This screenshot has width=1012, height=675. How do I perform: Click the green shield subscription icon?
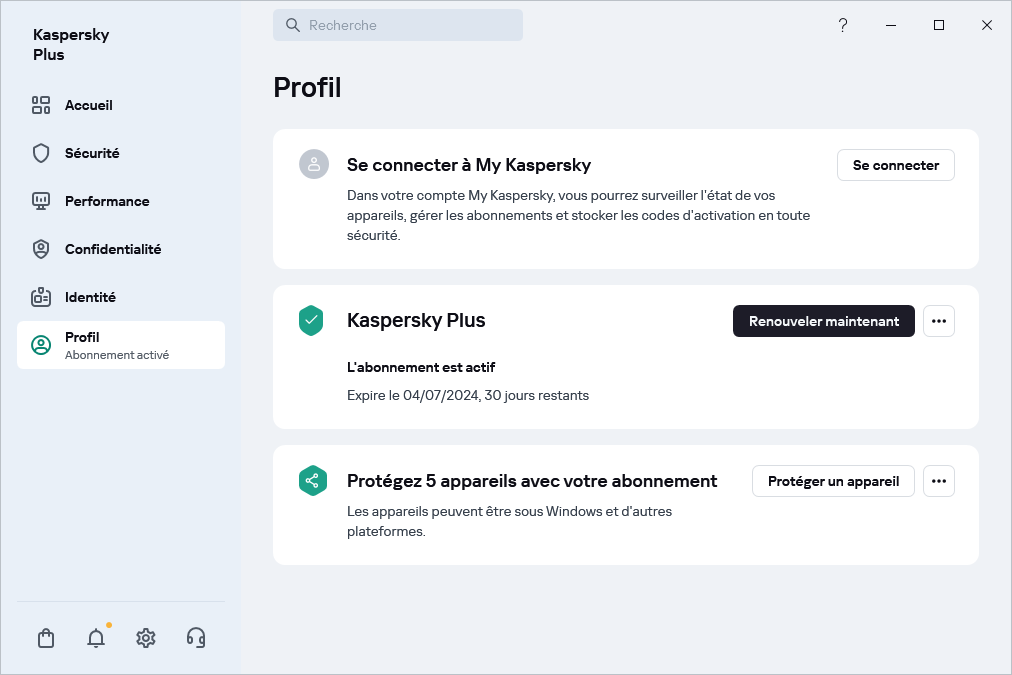(312, 321)
